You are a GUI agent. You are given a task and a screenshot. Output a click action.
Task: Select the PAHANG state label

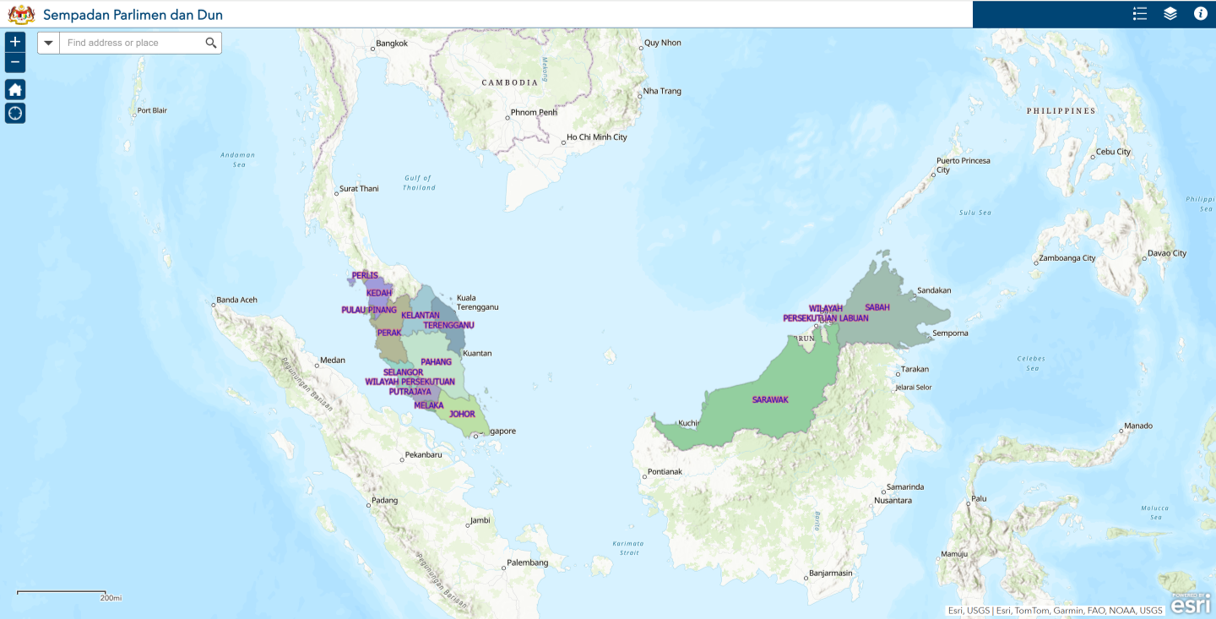click(436, 362)
